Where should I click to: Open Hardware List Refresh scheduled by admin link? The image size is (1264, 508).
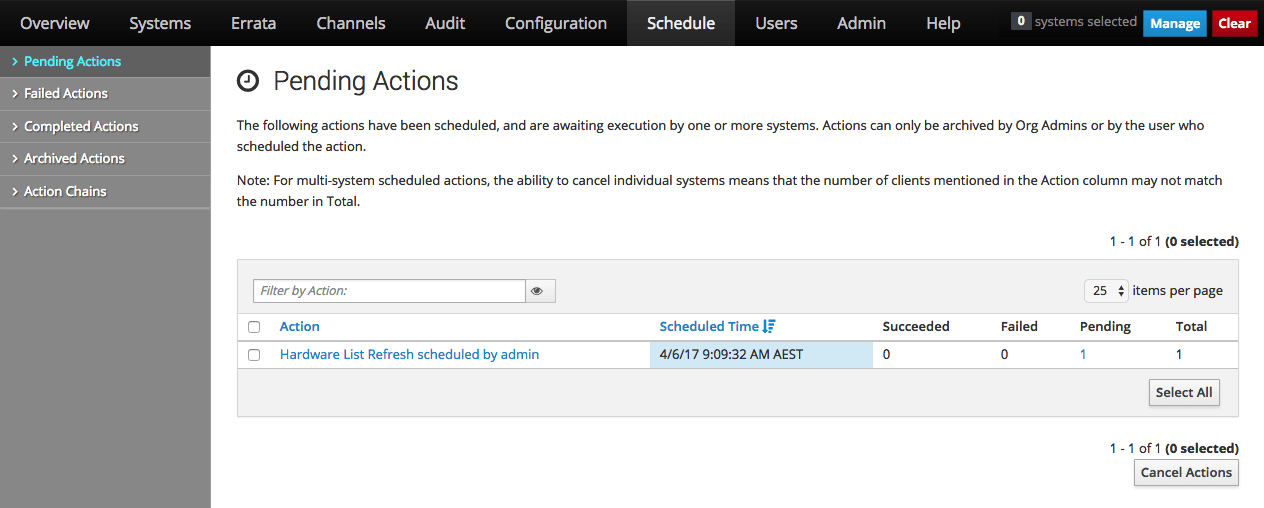click(409, 354)
